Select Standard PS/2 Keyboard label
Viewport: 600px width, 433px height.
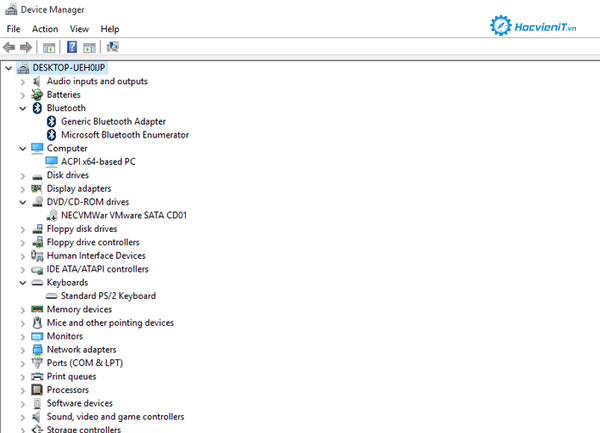(108, 296)
